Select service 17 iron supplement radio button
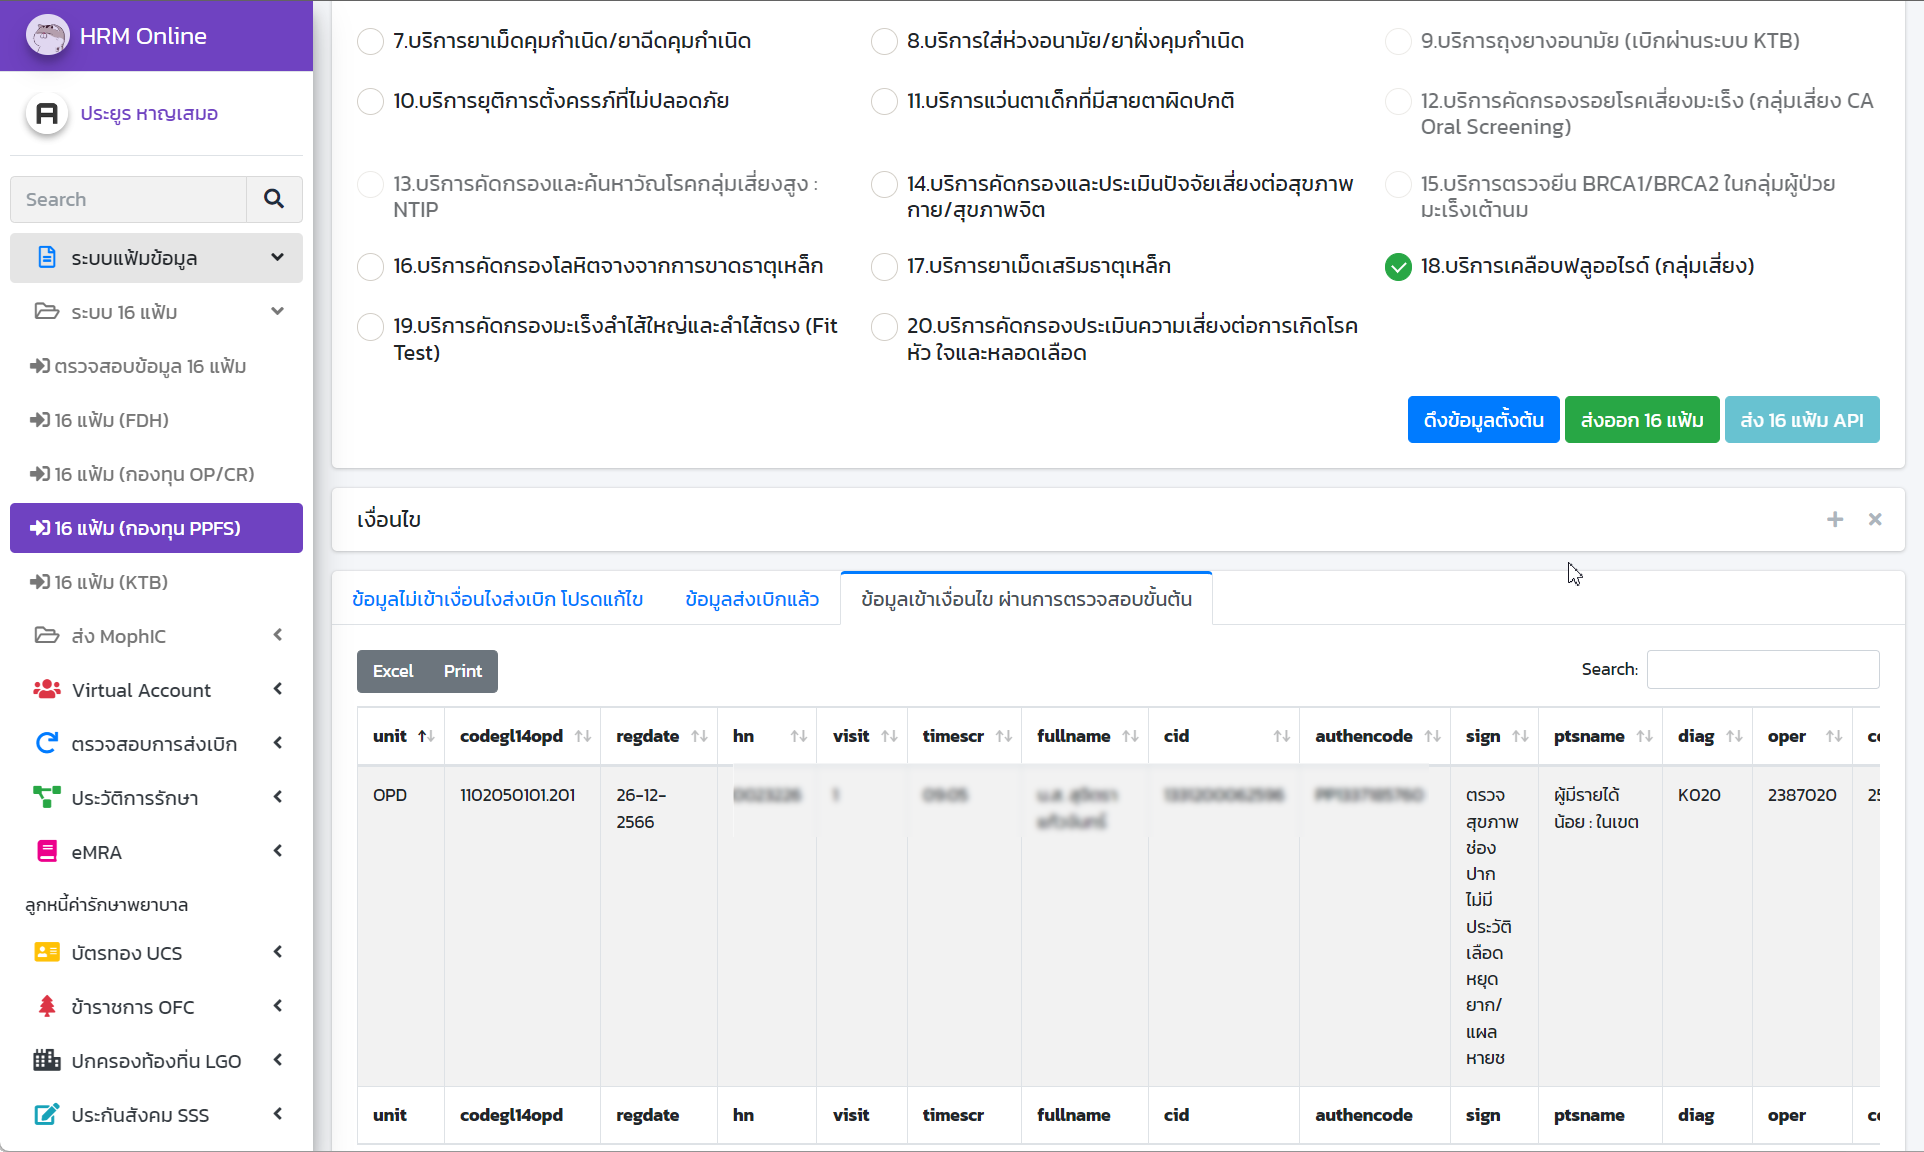The height and width of the screenshot is (1152, 1924). tap(884, 267)
